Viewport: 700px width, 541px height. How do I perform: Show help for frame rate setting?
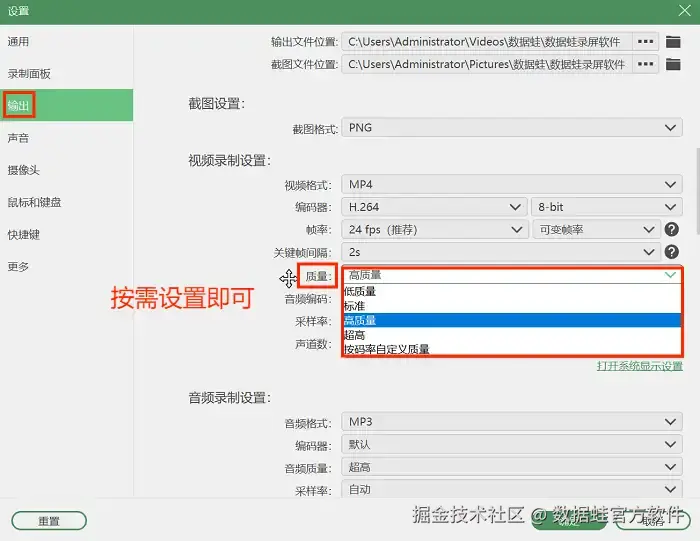pyautogui.click(x=671, y=229)
